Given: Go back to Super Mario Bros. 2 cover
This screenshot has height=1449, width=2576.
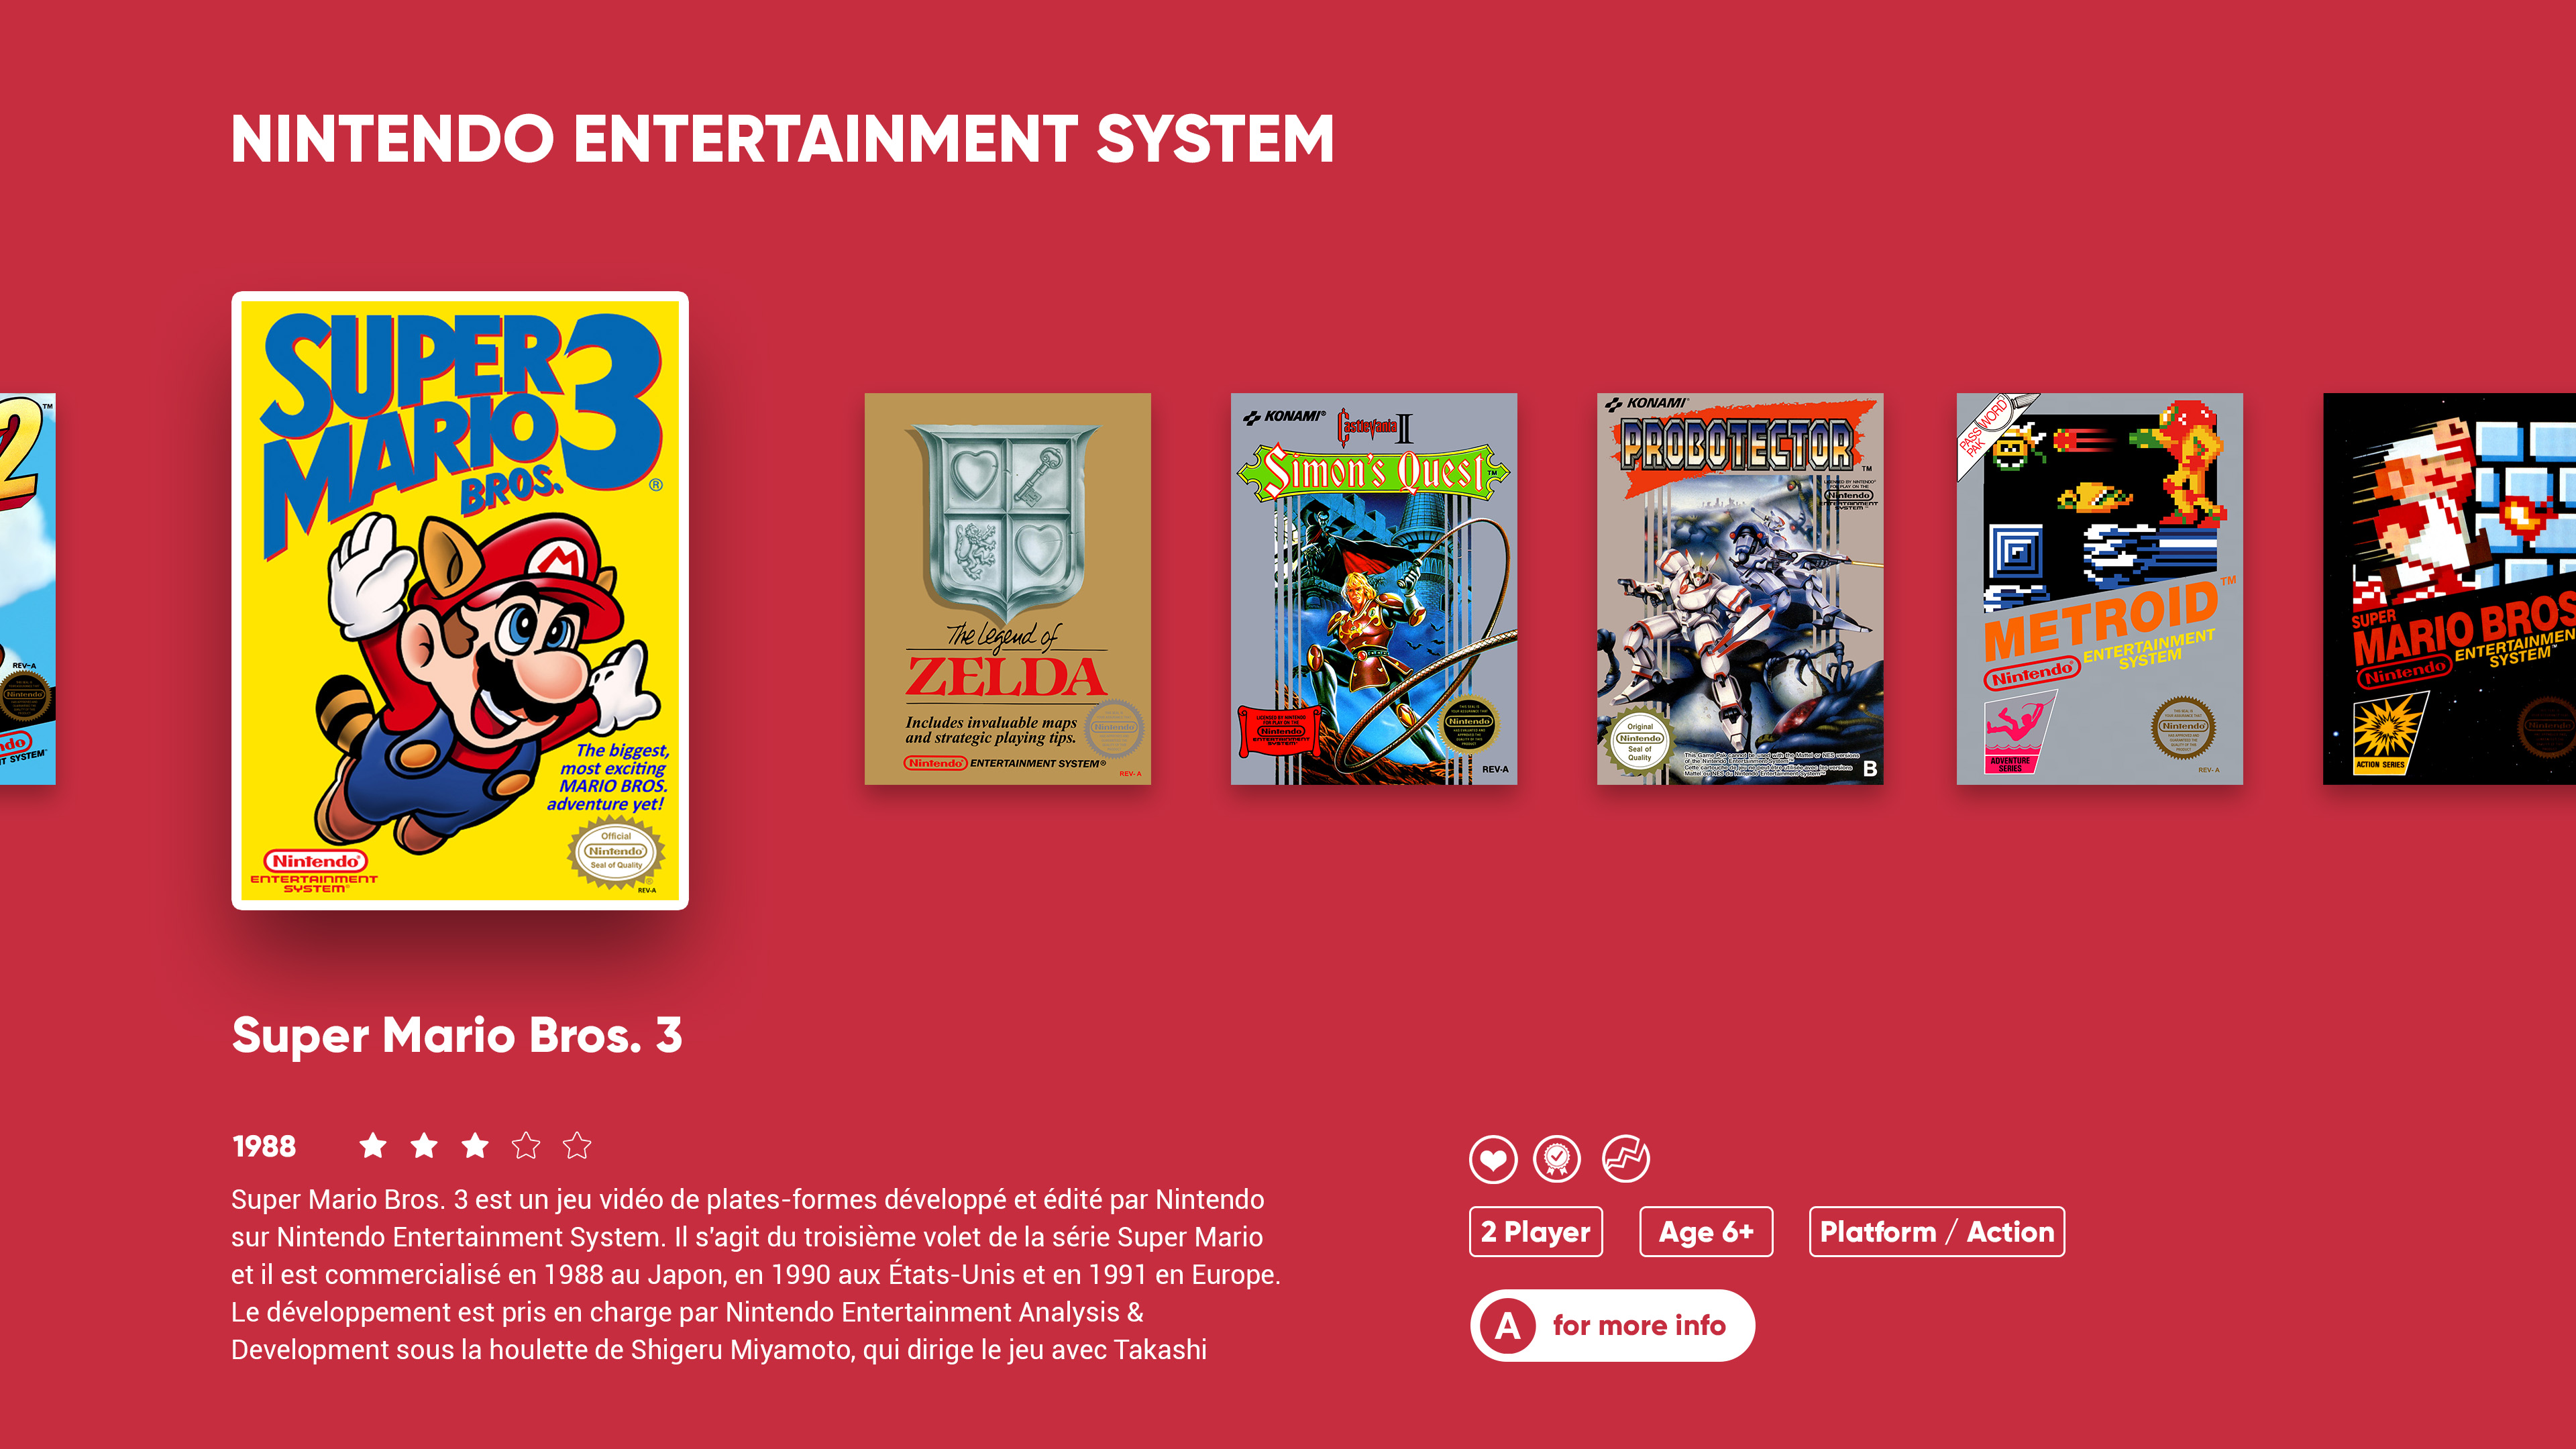Looking at the screenshot, I should 28,589.
